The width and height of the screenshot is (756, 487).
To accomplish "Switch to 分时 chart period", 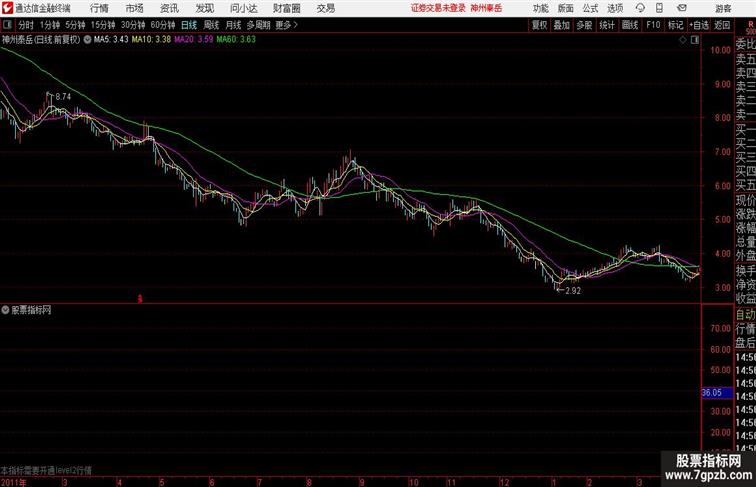I will pos(26,25).
